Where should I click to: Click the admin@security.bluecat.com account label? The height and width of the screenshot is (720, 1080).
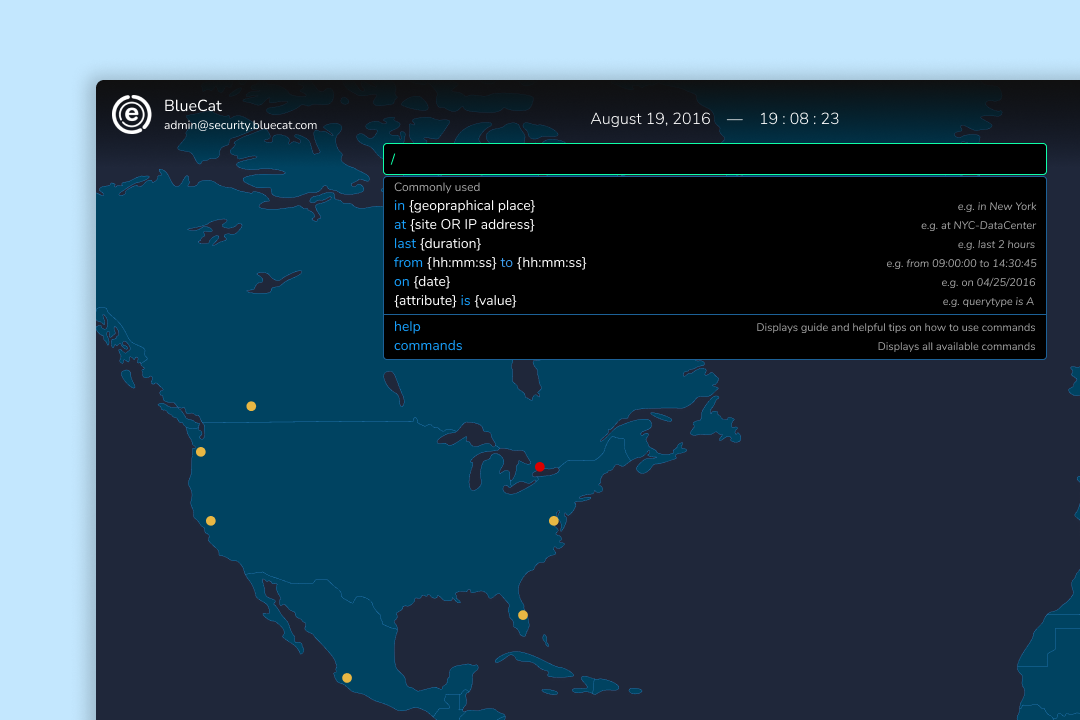(x=240, y=125)
